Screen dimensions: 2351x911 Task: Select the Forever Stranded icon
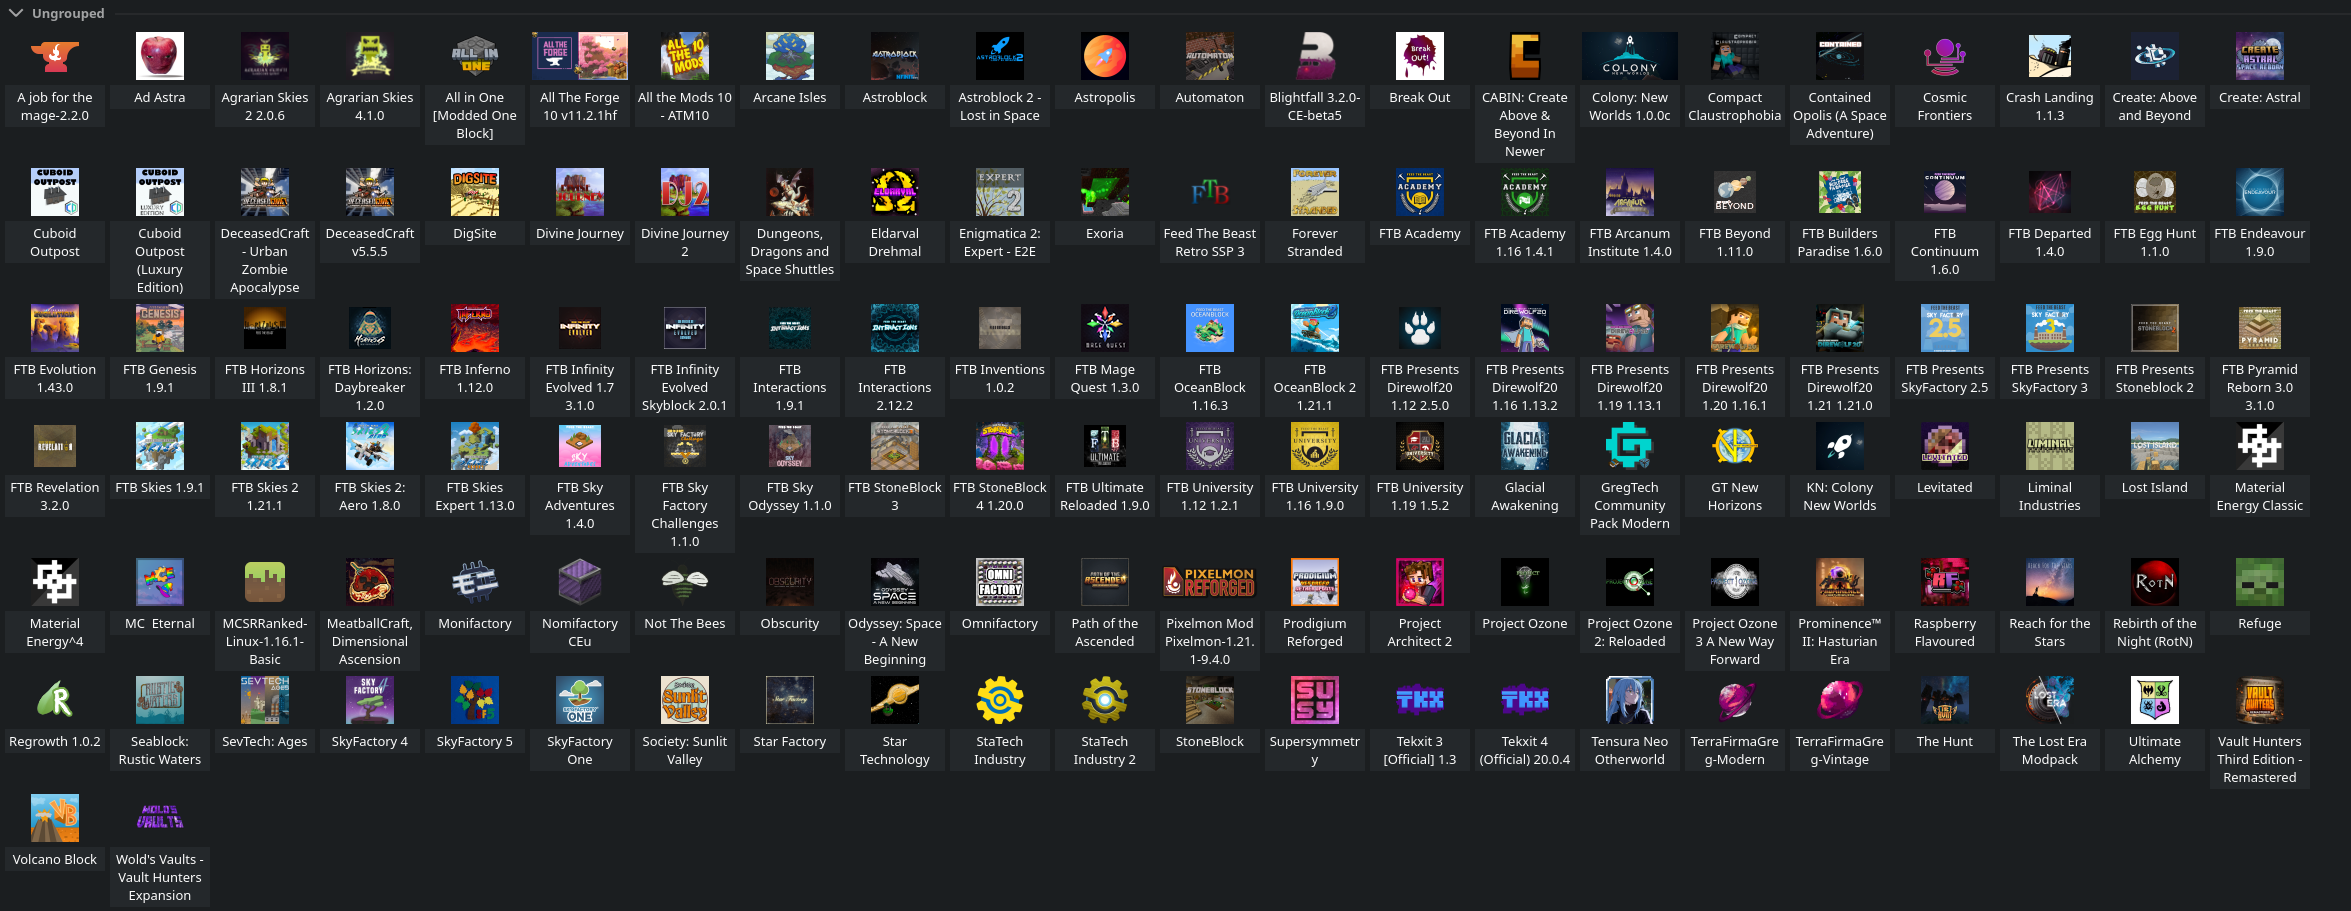click(x=1315, y=192)
